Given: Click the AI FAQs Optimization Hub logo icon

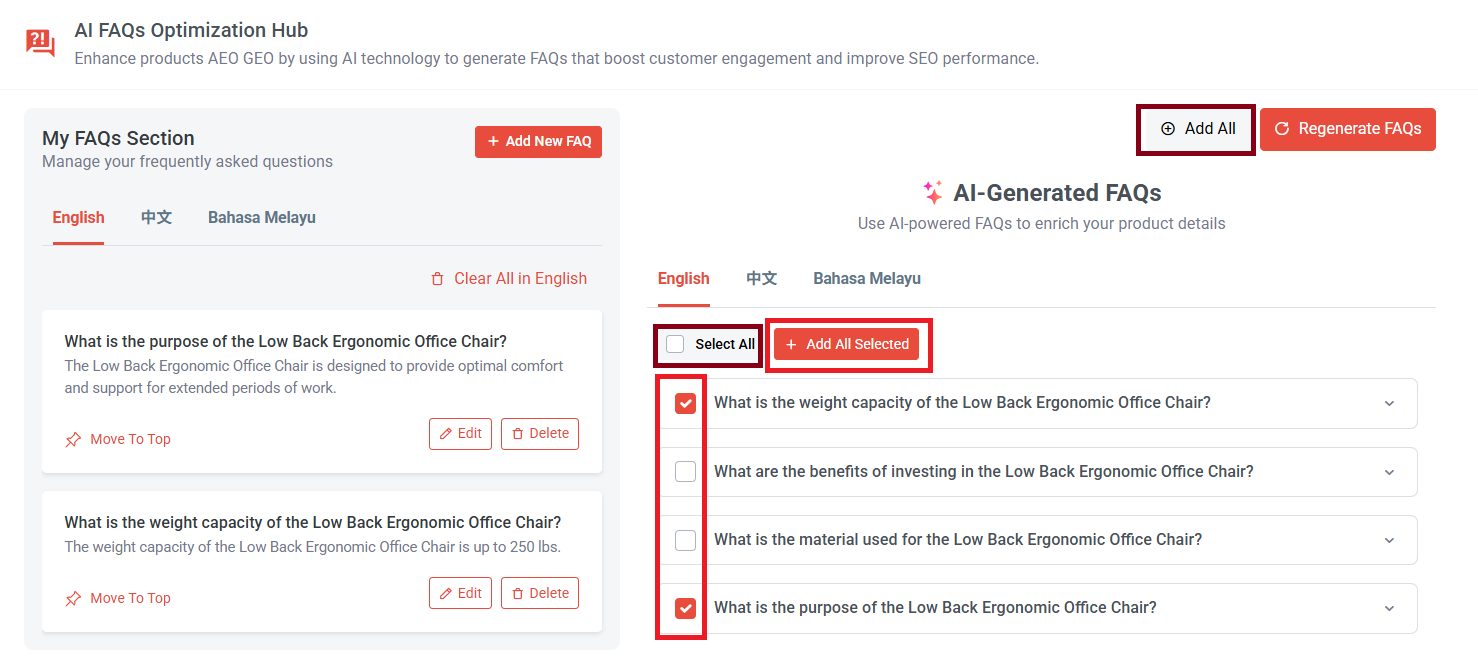Looking at the screenshot, I should 39,42.
